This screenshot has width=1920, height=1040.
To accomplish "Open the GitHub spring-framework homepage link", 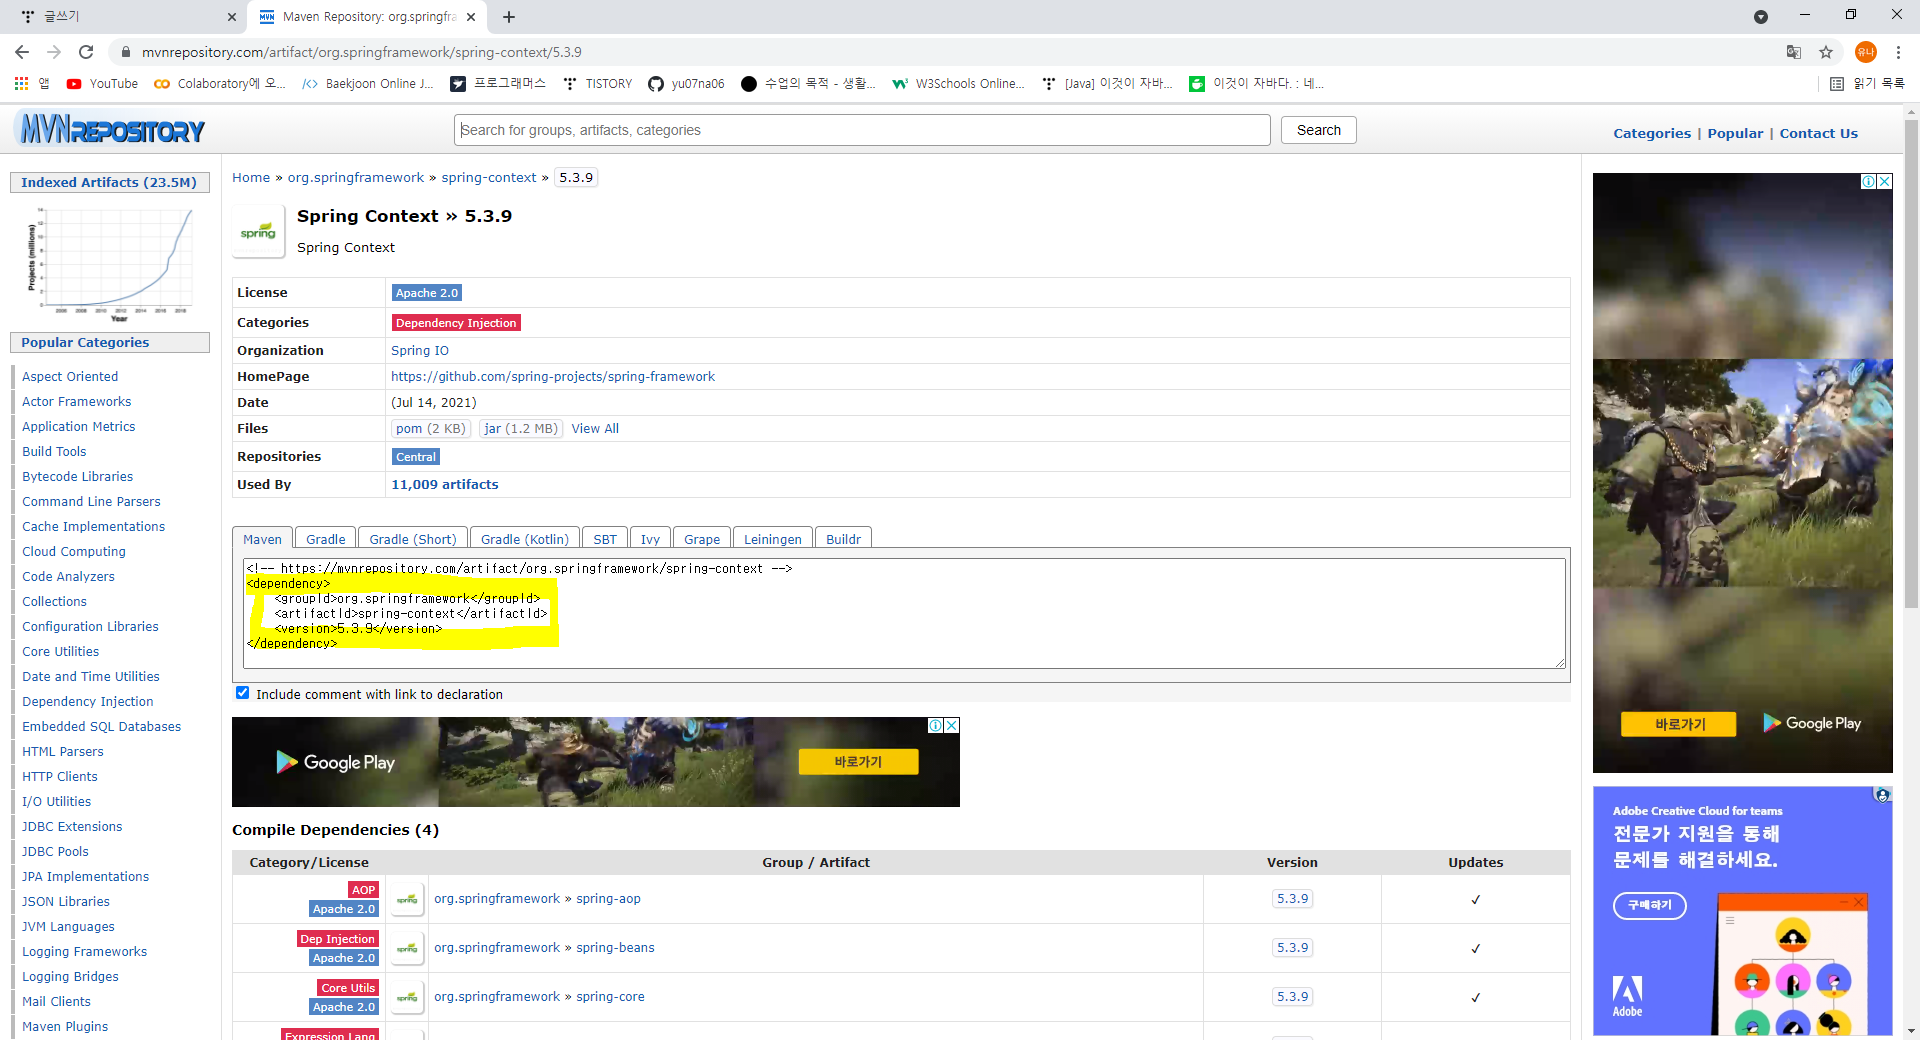I will coord(553,376).
